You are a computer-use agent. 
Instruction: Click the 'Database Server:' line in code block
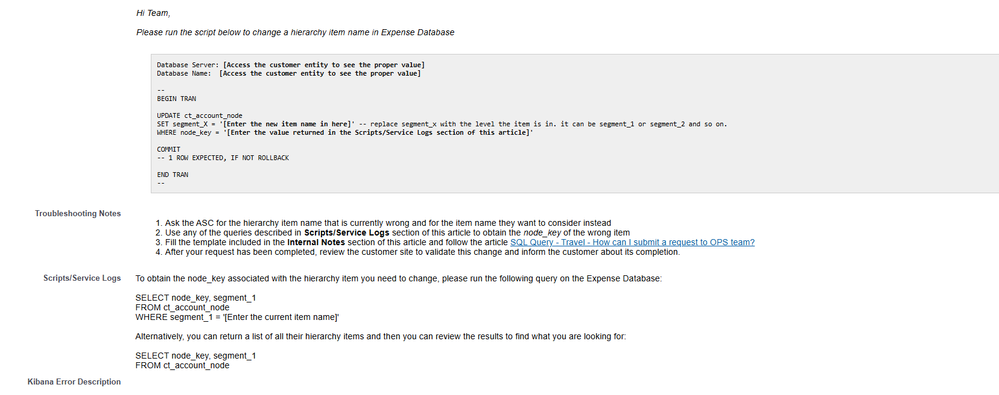pos(291,65)
